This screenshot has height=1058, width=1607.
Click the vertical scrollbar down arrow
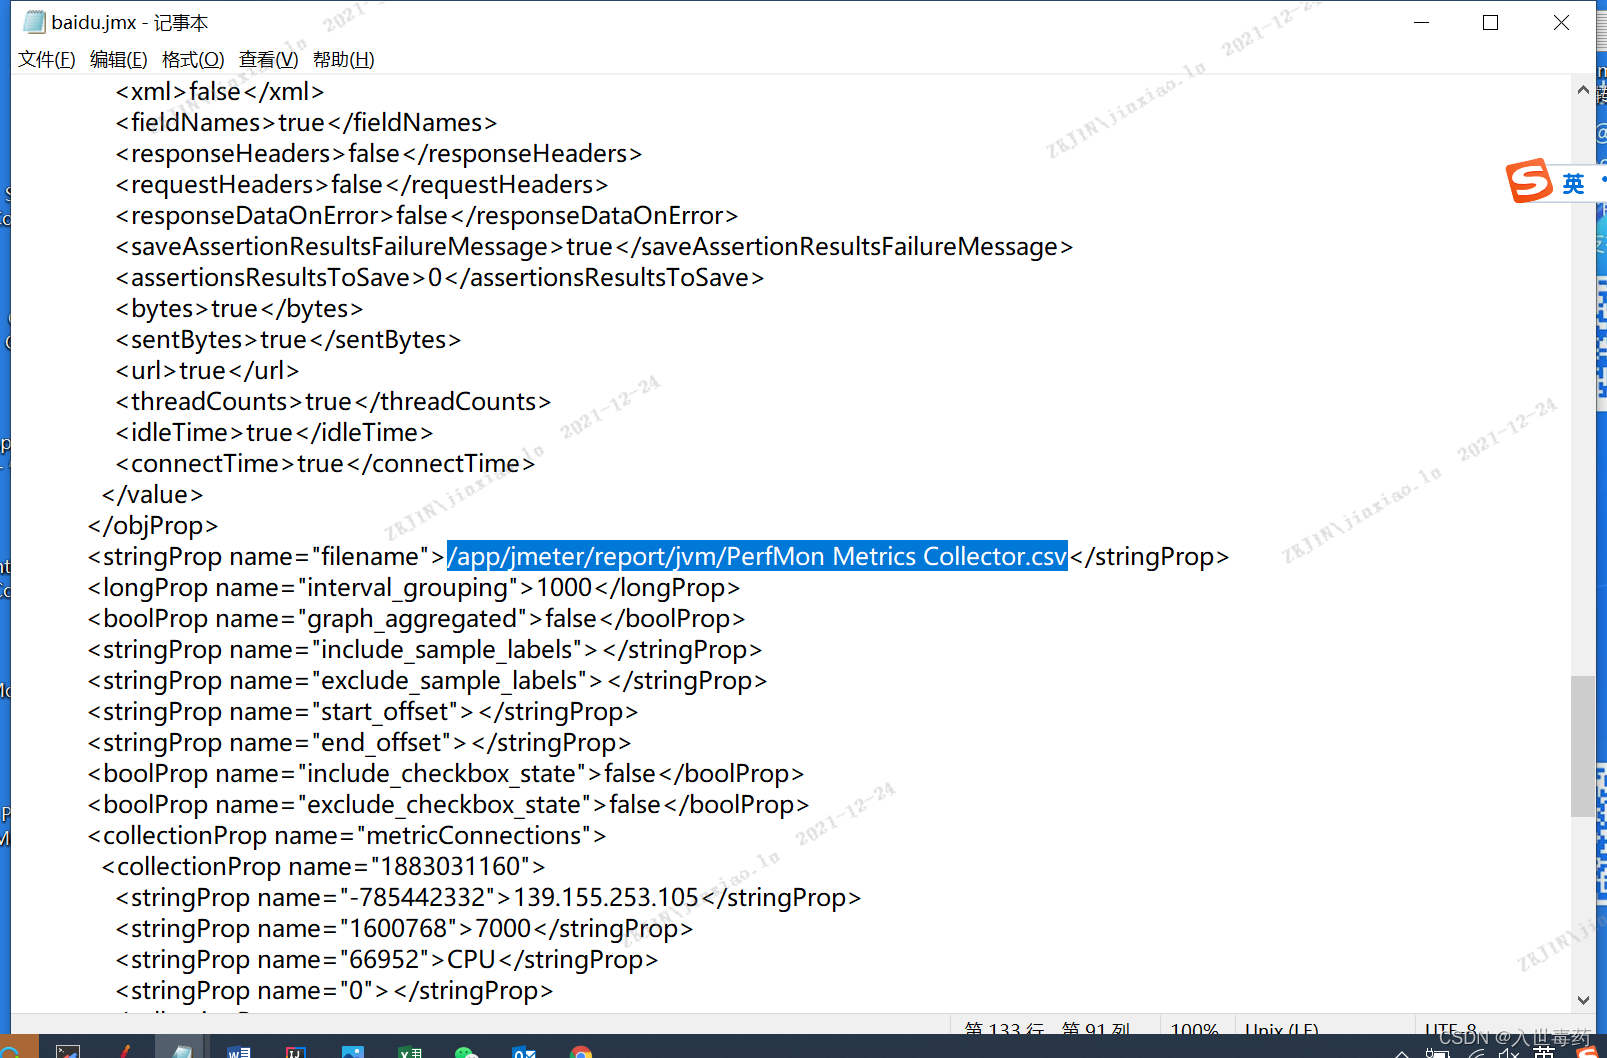tap(1583, 999)
